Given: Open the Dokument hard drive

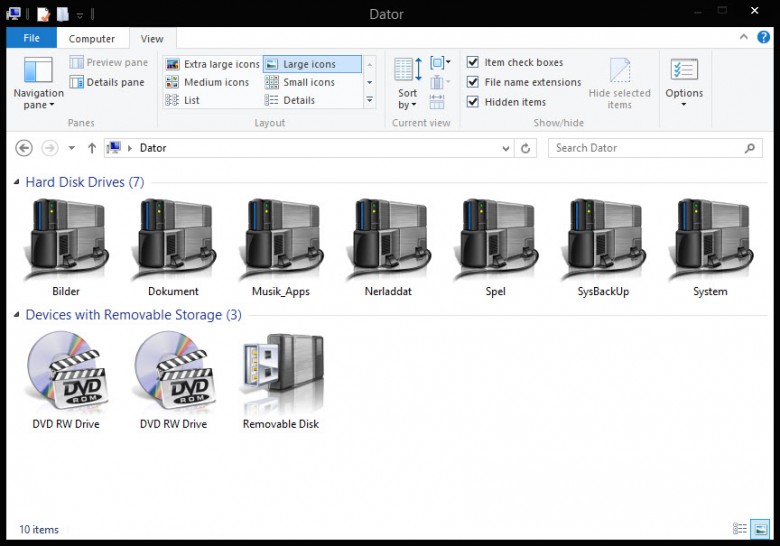Looking at the screenshot, I should point(174,239).
